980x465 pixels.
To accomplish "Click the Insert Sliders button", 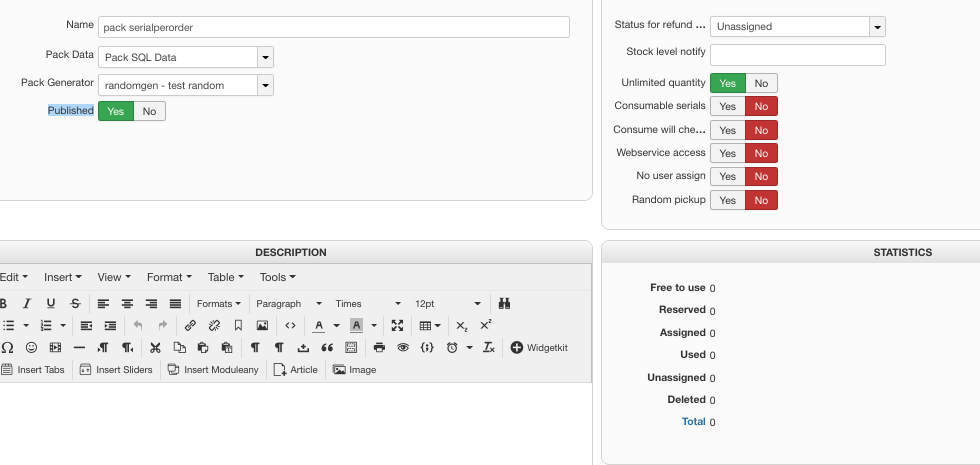I will click(116, 369).
